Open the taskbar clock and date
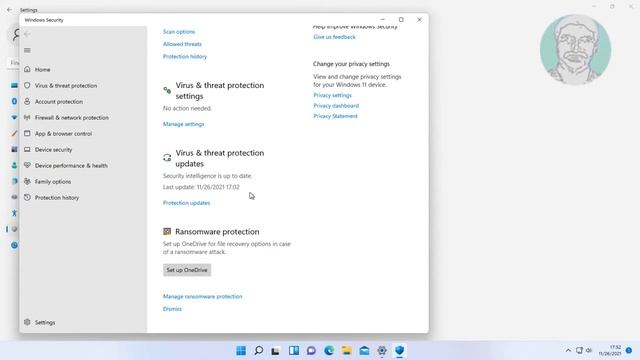This screenshot has width=640, height=360. coord(610,351)
